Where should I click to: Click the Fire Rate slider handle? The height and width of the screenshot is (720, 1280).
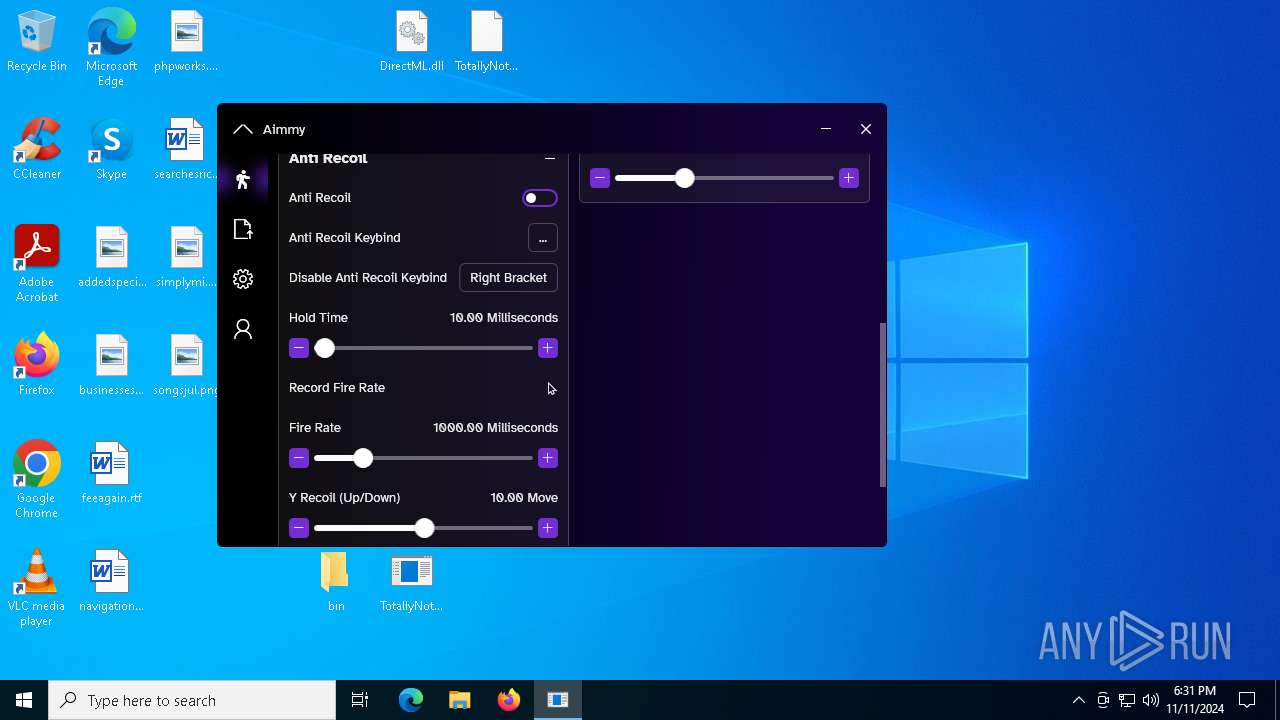[x=363, y=458]
